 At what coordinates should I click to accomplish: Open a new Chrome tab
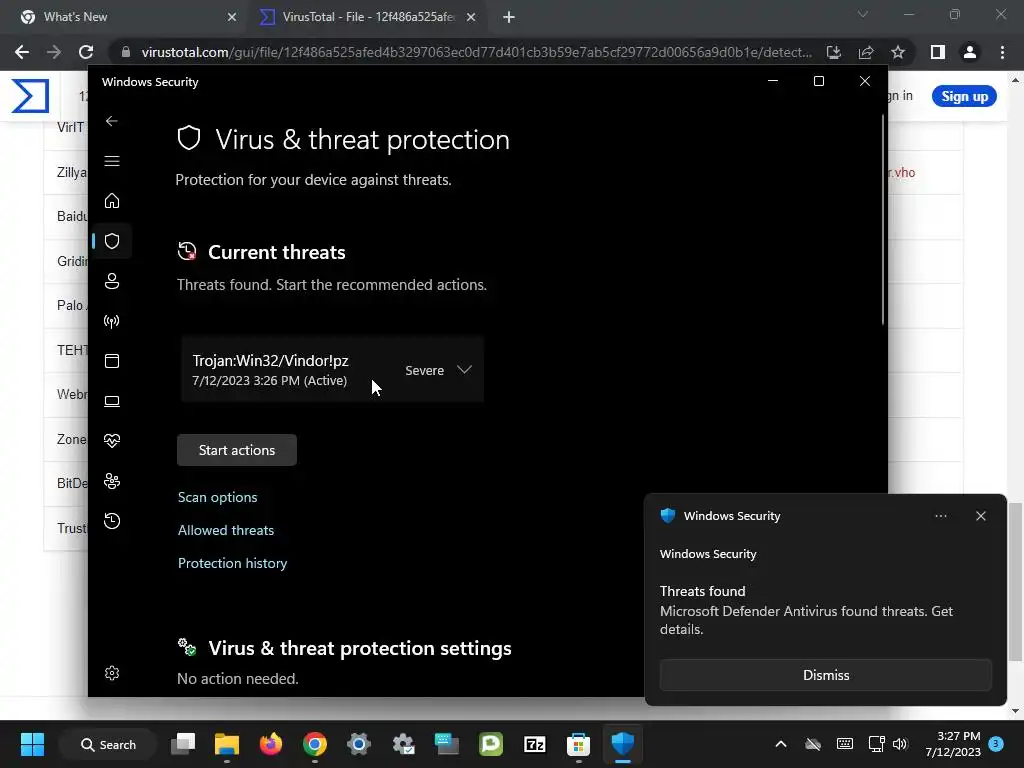pyautogui.click(x=509, y=17)
